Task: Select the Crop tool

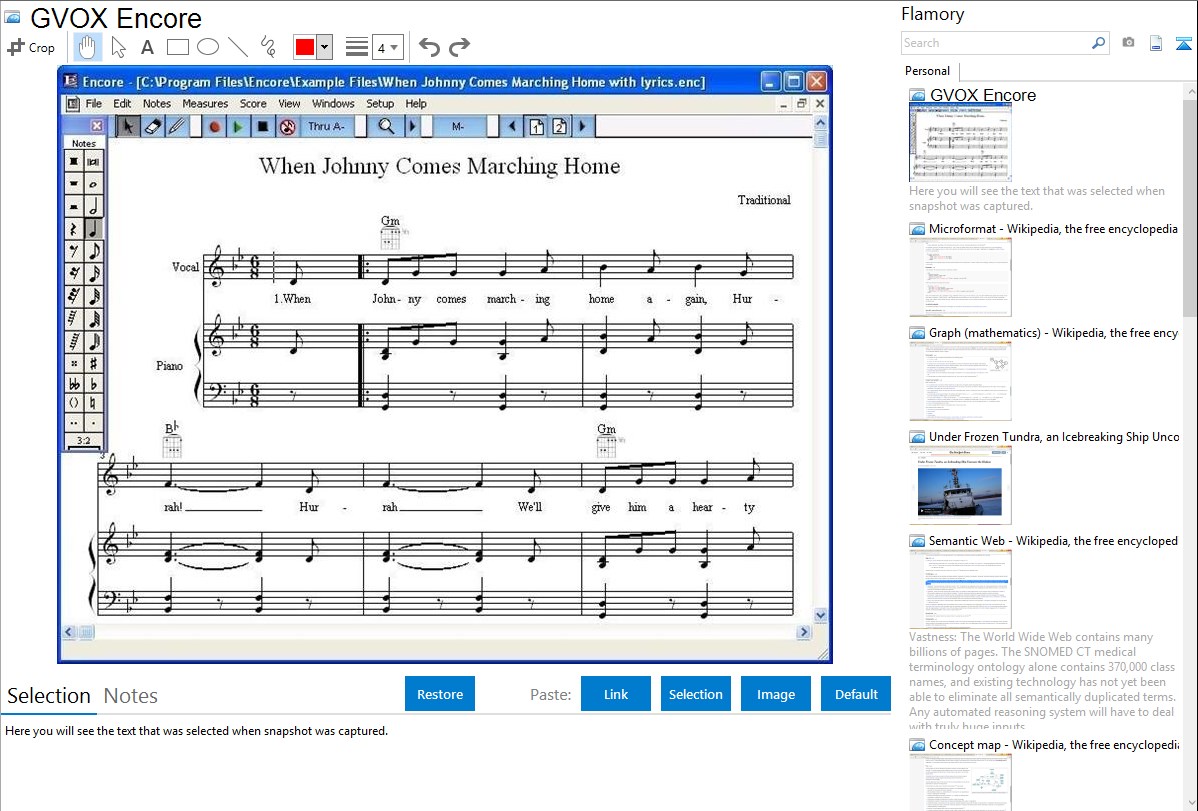Action: pyautogui.click(x=31, y=47)
